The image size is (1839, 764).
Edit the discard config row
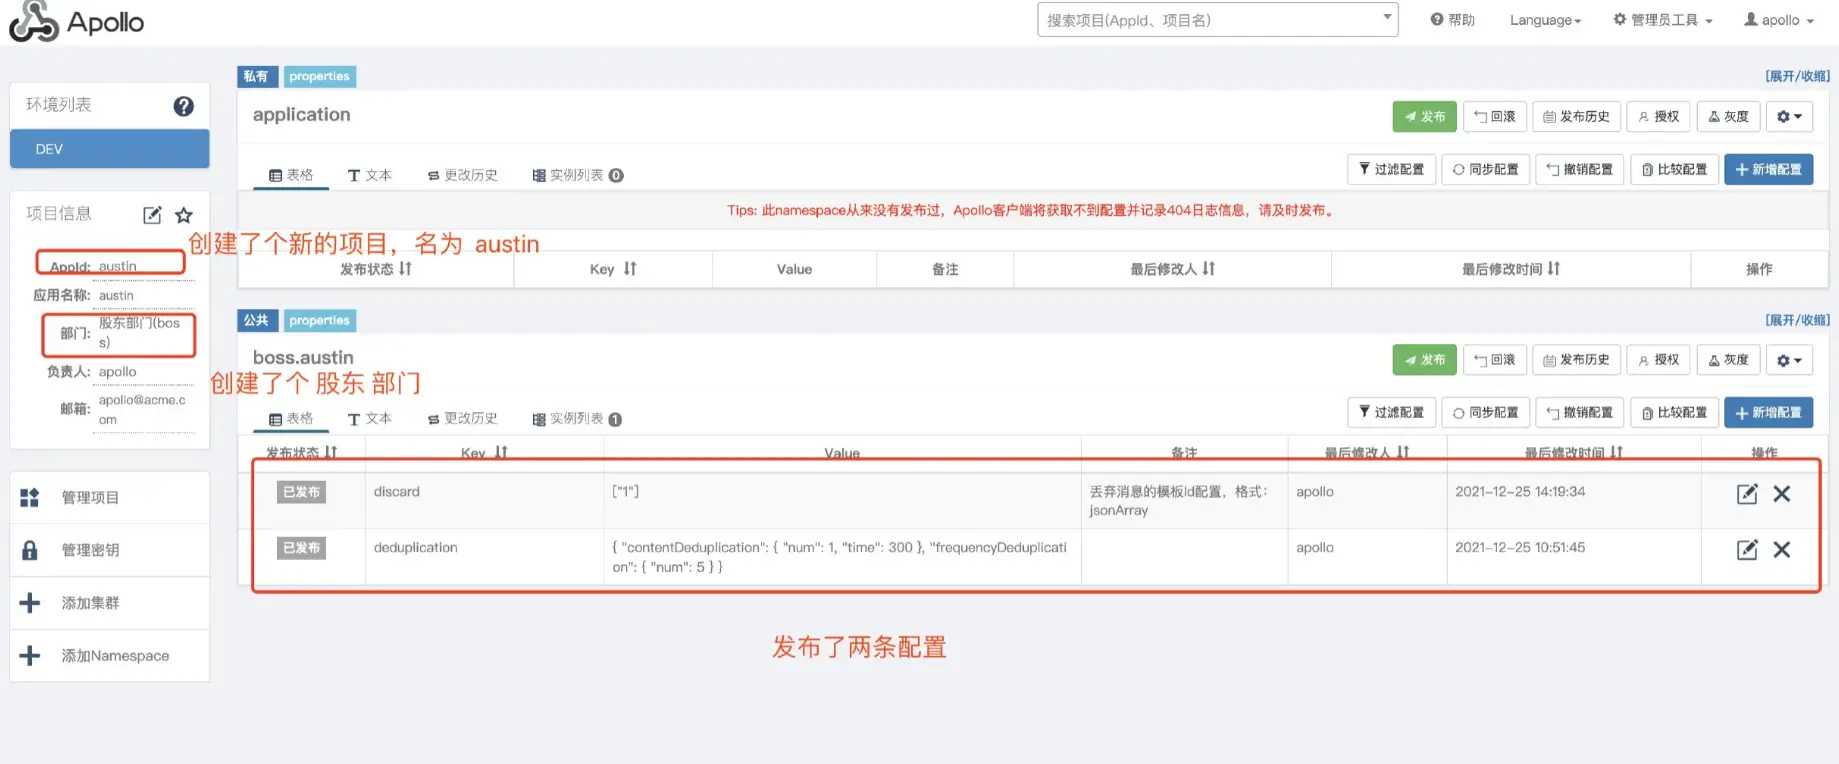1747,494
